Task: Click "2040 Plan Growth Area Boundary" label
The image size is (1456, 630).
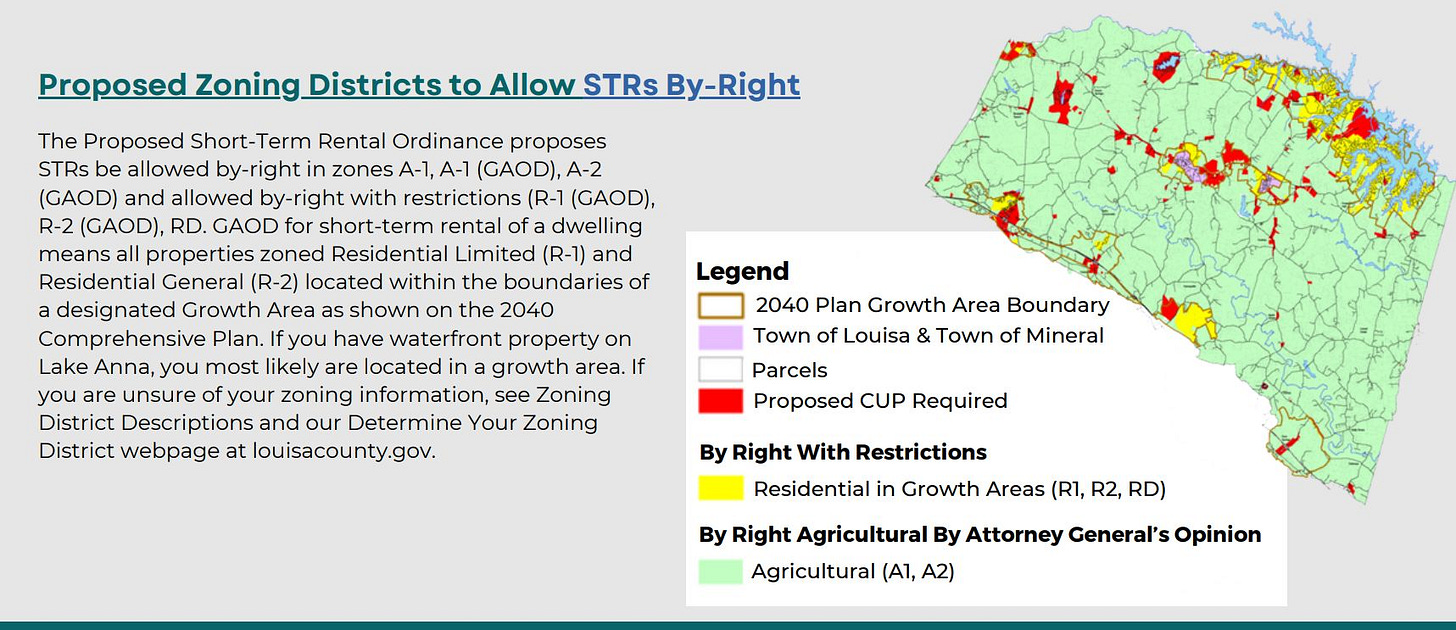Action: 932,305
